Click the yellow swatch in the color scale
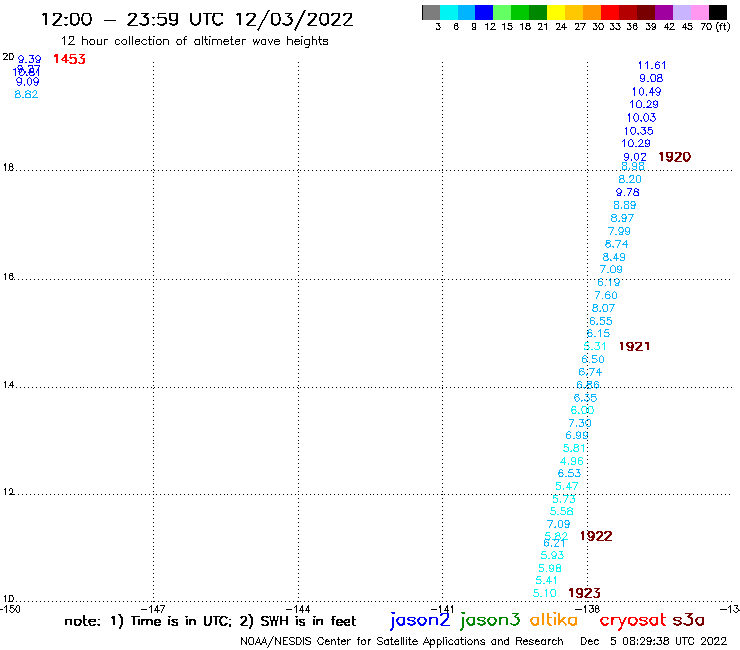 pyautogui.click(x=556, y=12)
